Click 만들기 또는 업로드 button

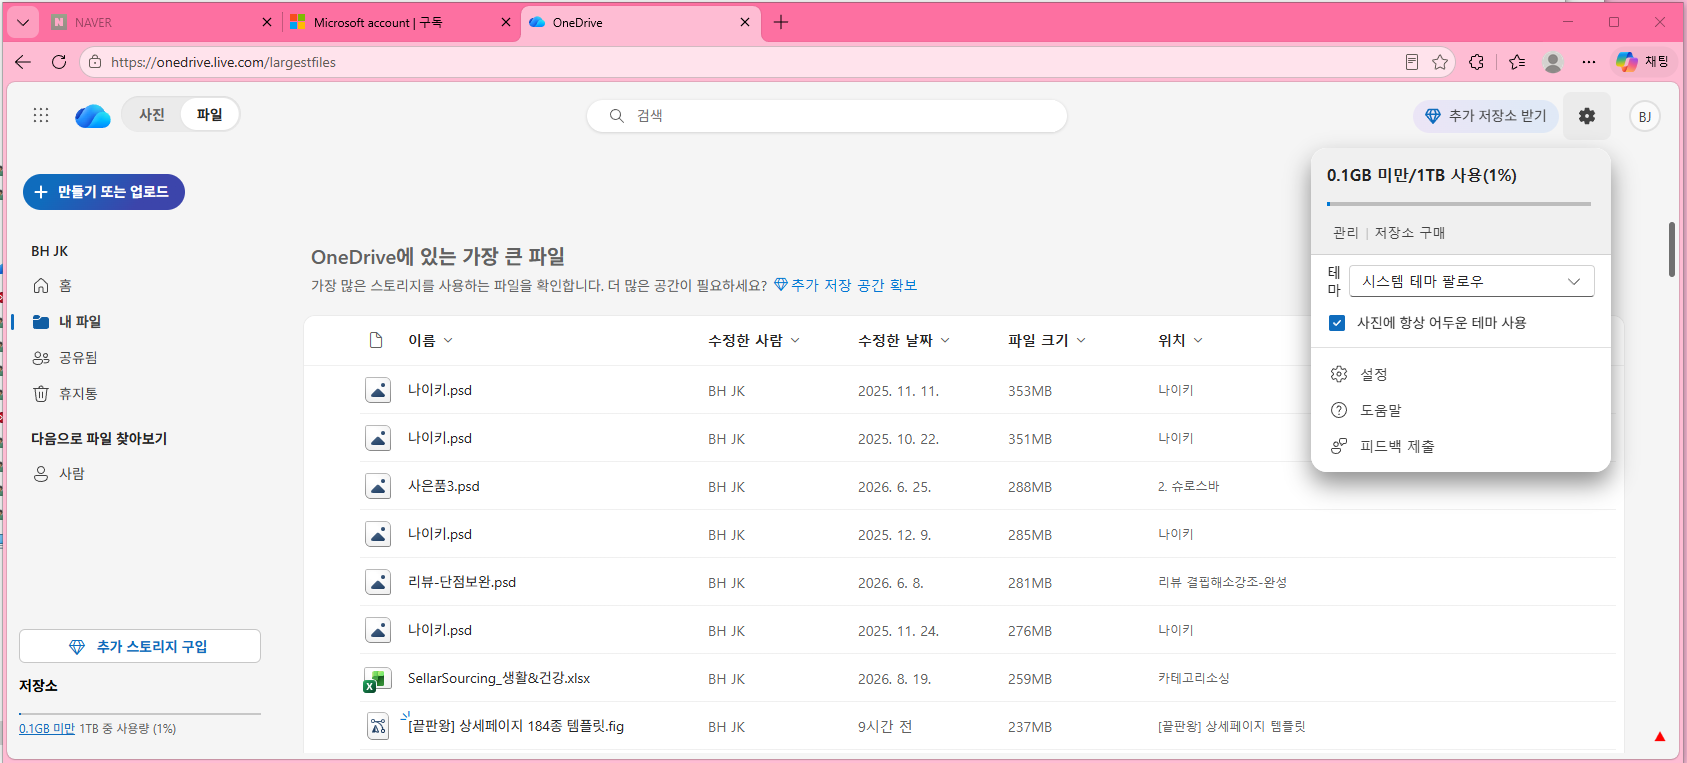click(104, 192)
